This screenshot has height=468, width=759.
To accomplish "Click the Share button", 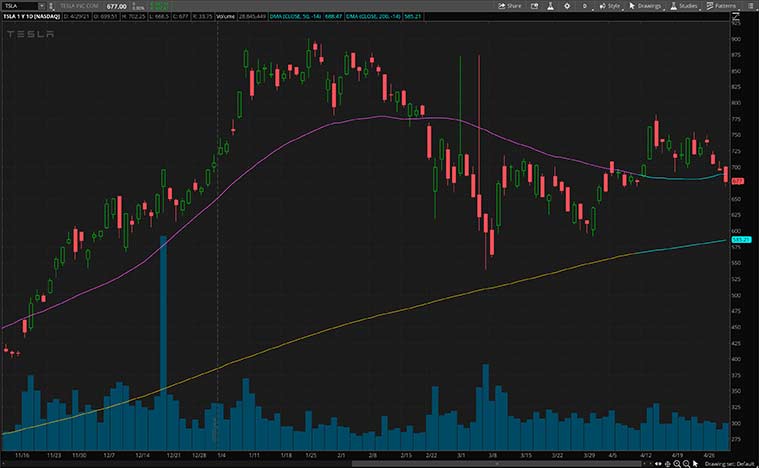I will [x=510, y=6].
